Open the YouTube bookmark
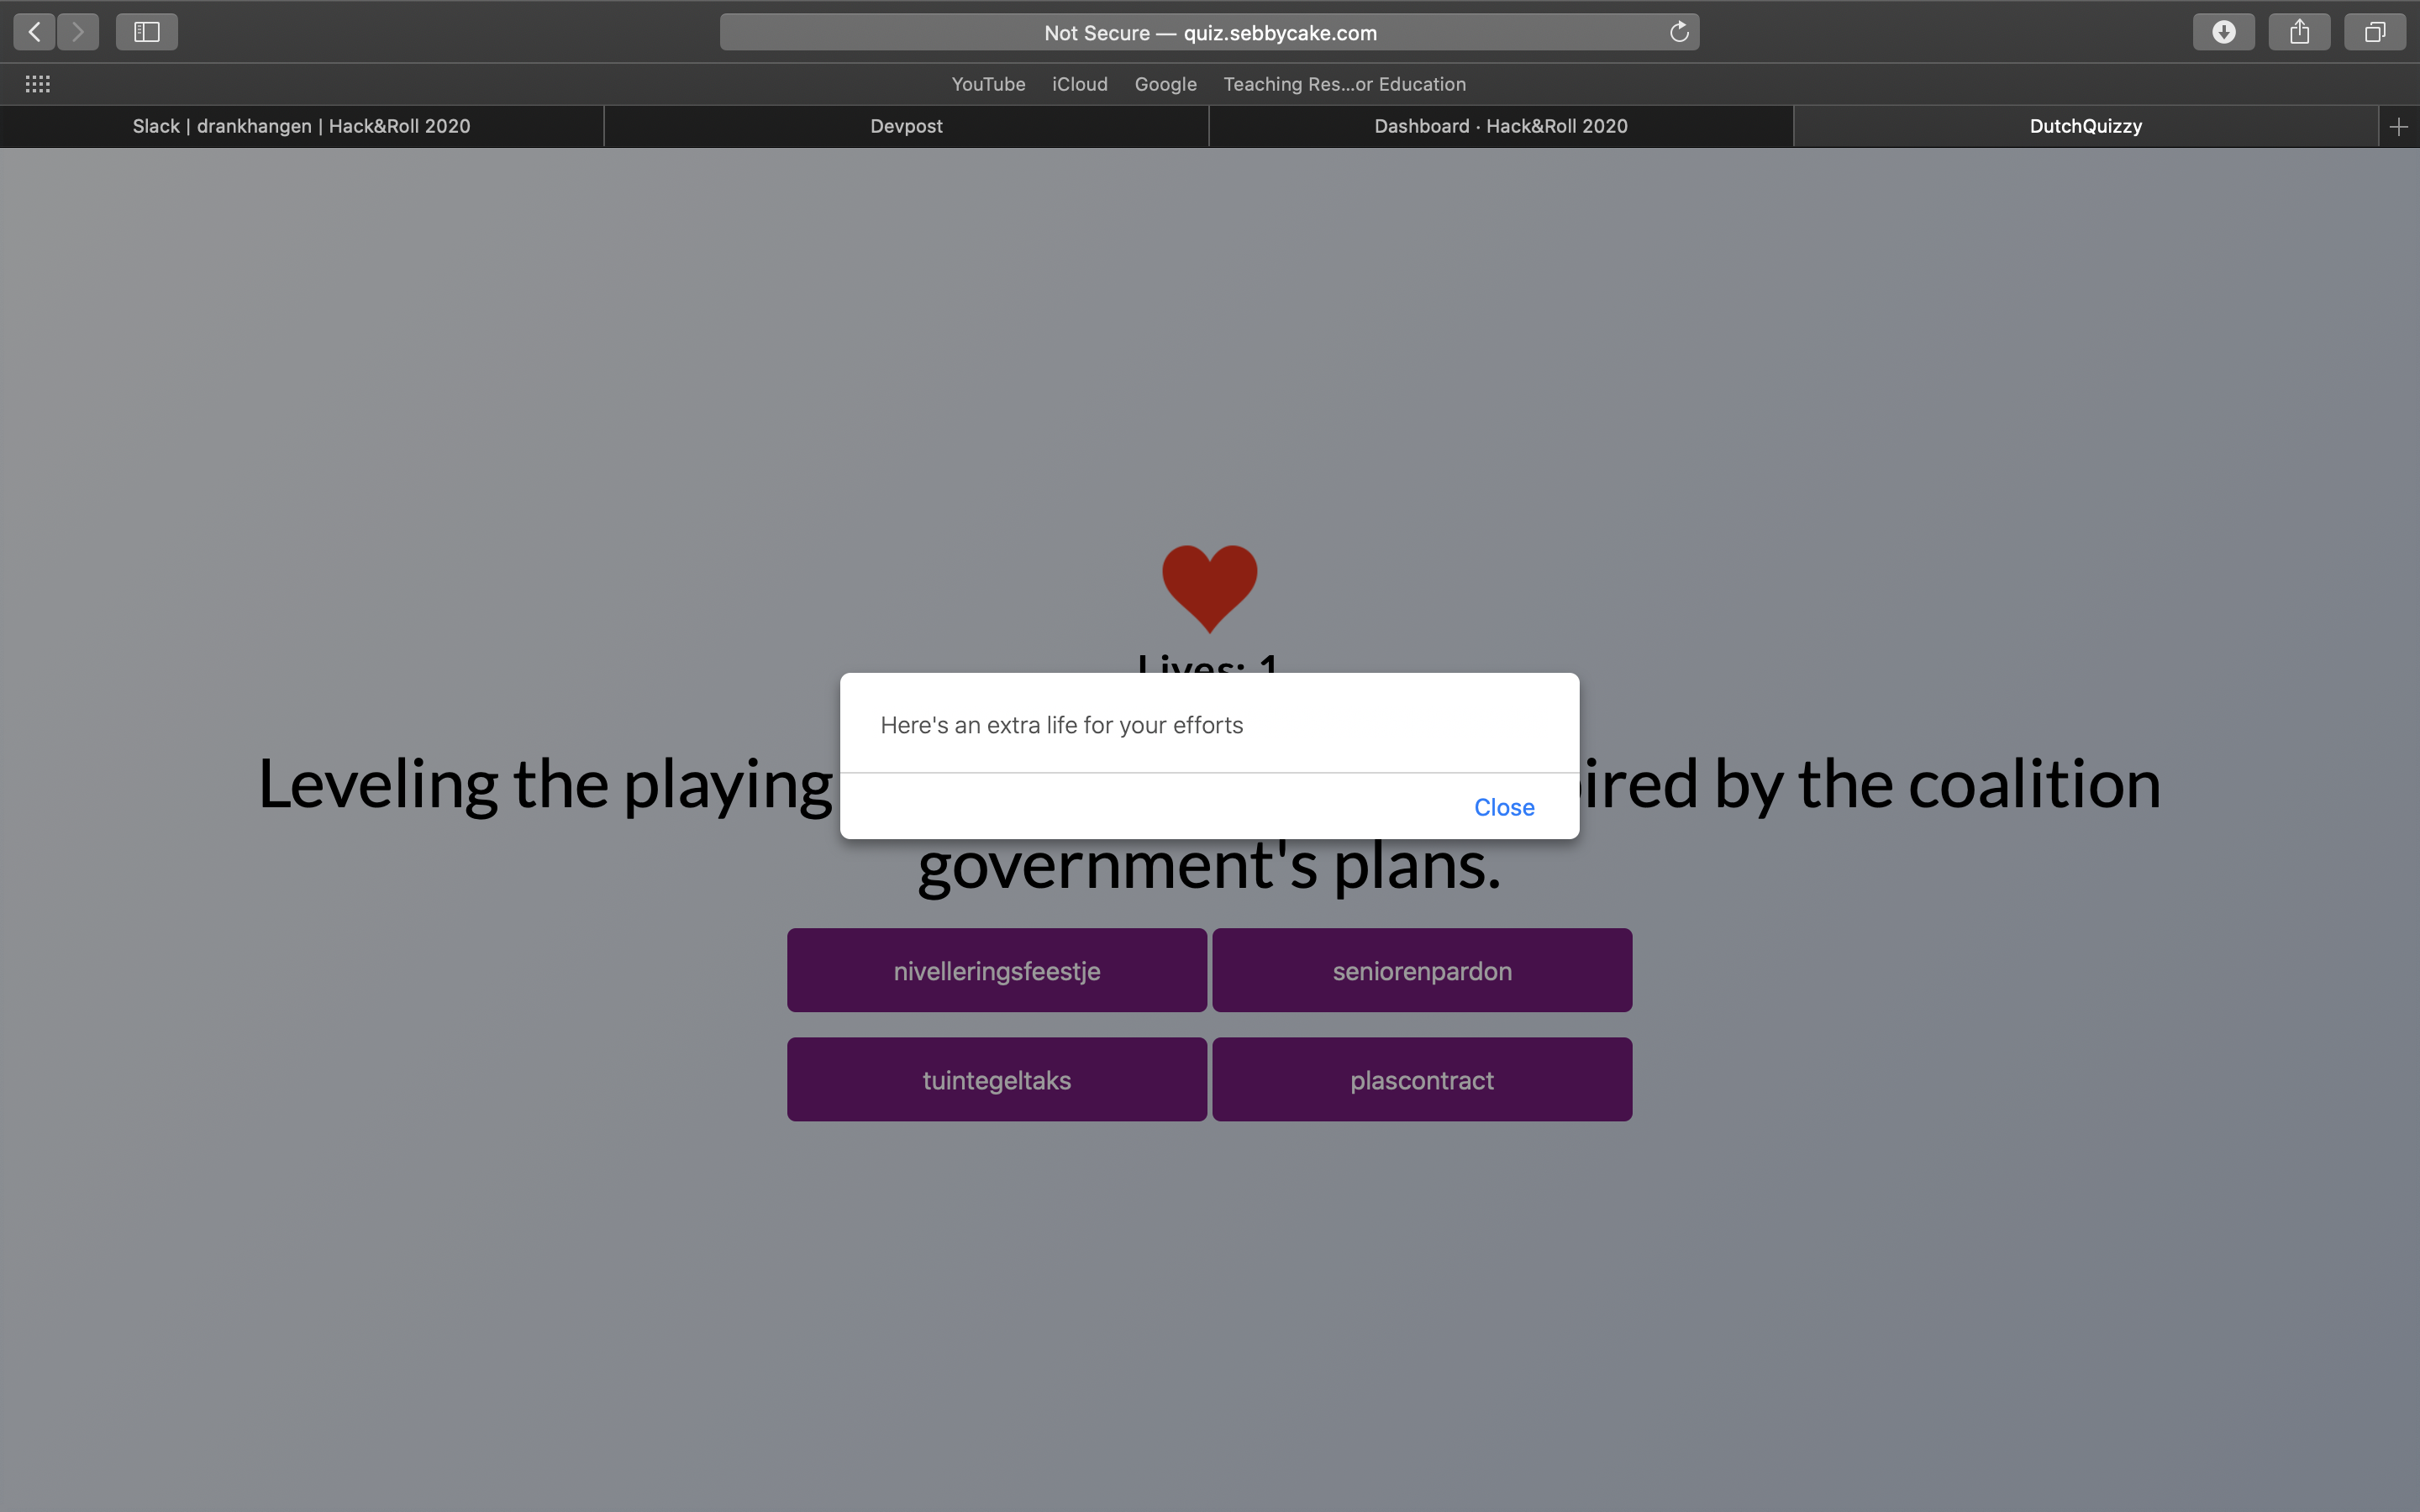Image resolution: width=2420 pixels, height=1512 pixels. pyautogui.click(x=987, y=84)
